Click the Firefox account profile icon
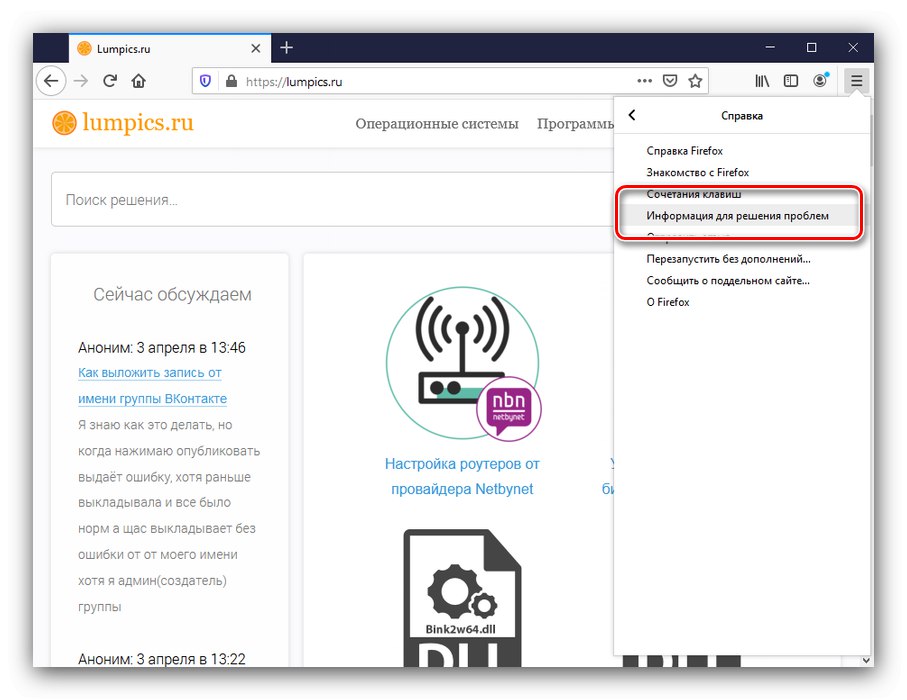The height and width of the screenshot is (700, 907). (820, 81)
